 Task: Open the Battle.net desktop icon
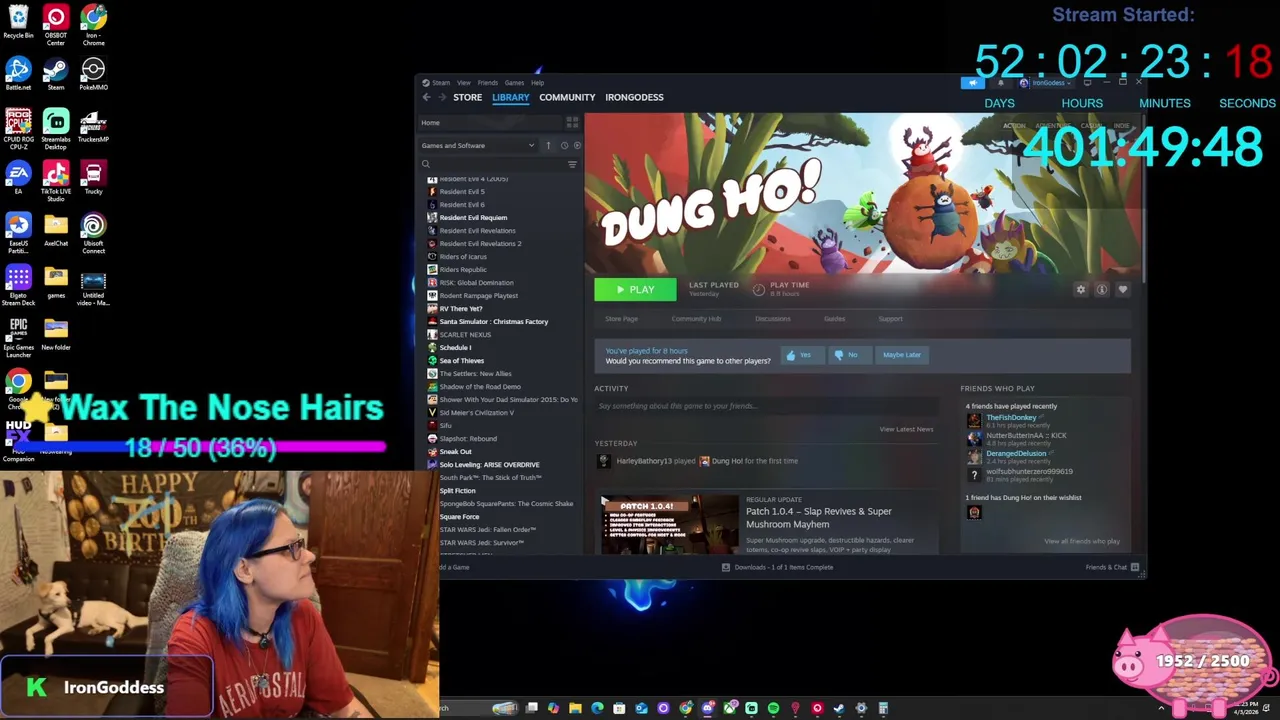click(18, 74)
